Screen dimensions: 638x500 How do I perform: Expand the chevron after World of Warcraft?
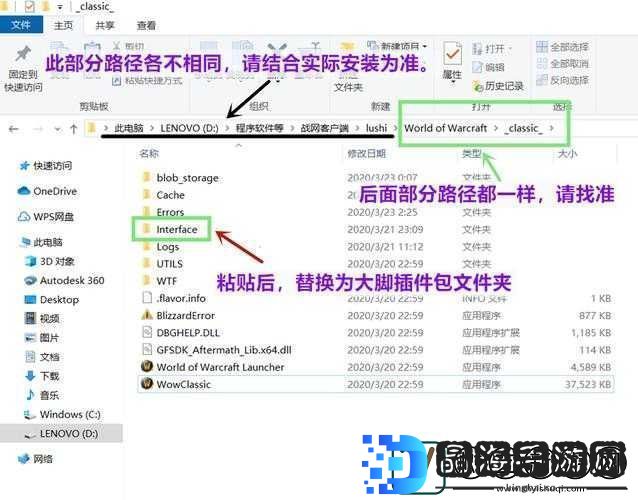[496, 128]
